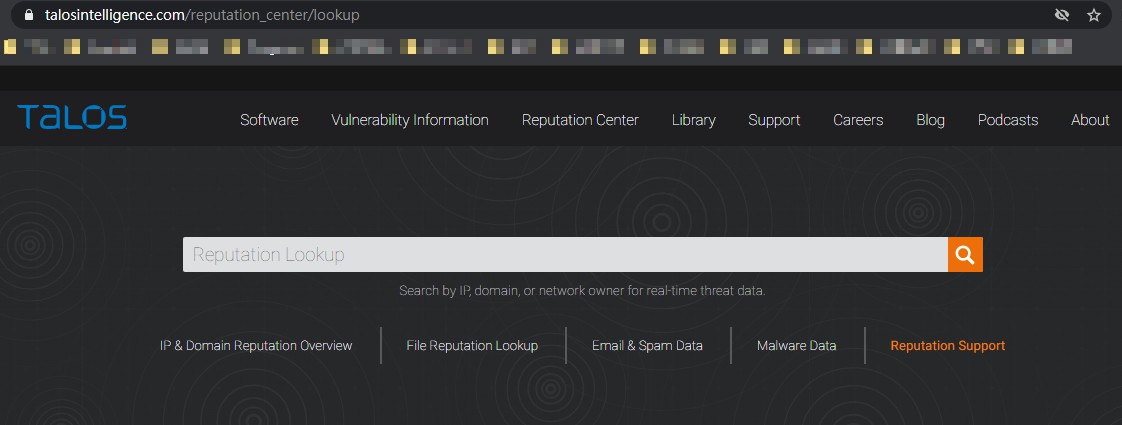
Task: Click the talosintelligence.com URL in address bar
Action: (202, 15)
